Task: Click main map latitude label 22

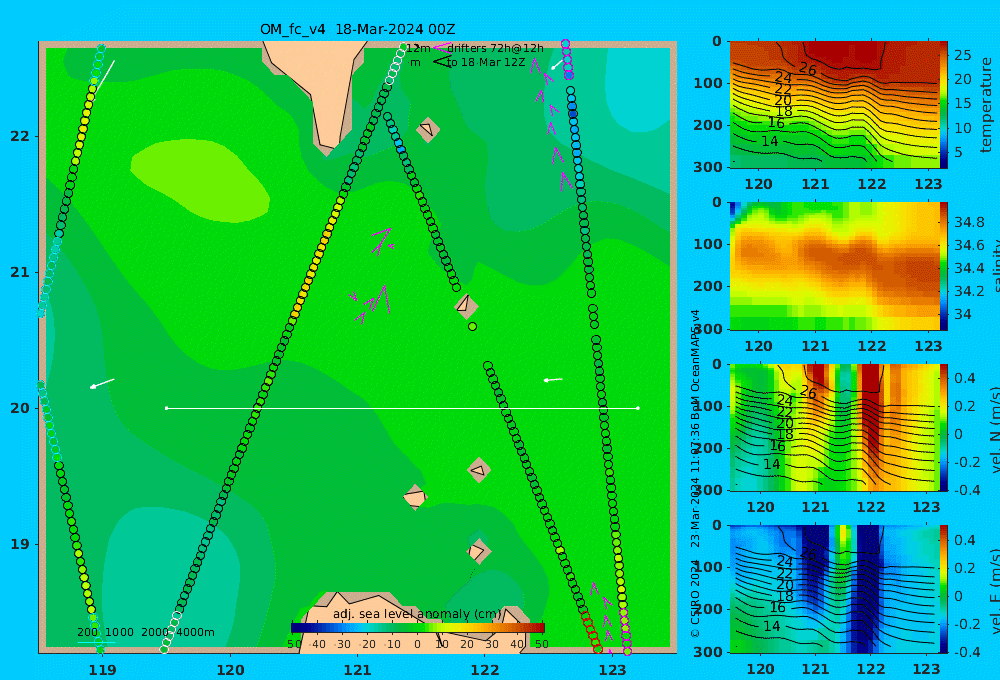Action: point(19,136)
